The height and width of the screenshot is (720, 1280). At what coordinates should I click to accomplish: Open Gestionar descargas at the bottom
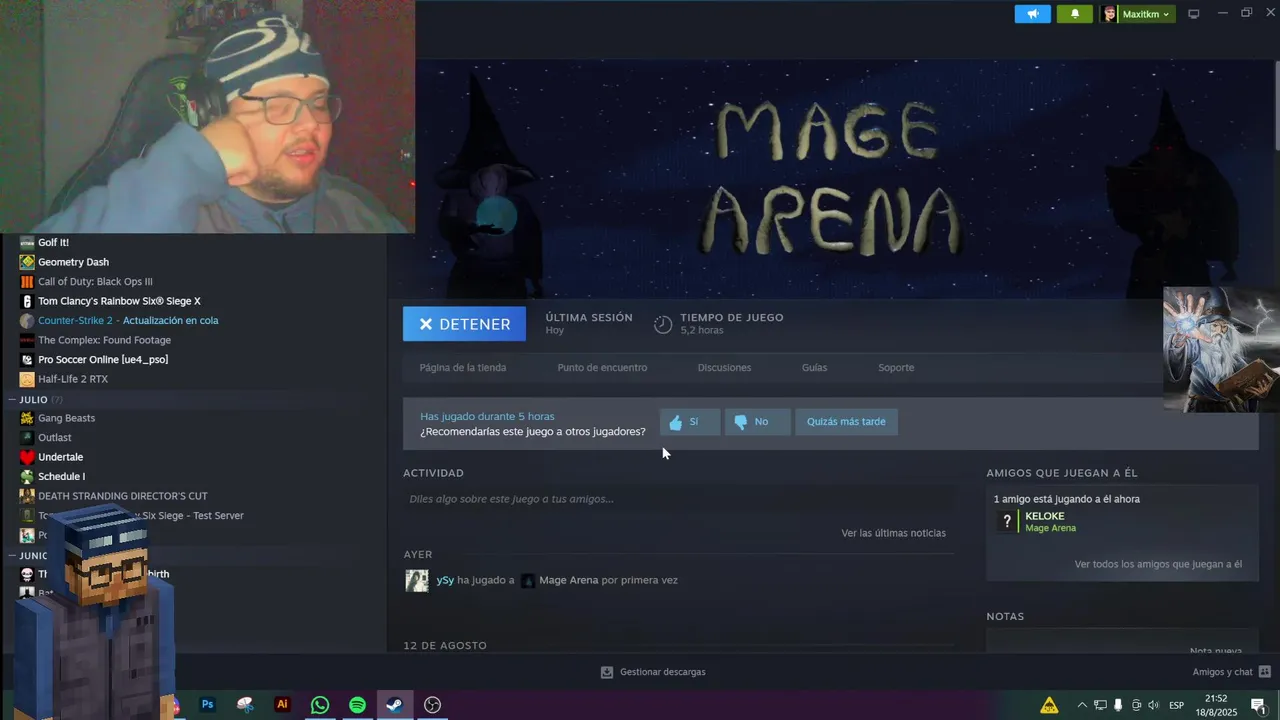[x=662, y=672]
